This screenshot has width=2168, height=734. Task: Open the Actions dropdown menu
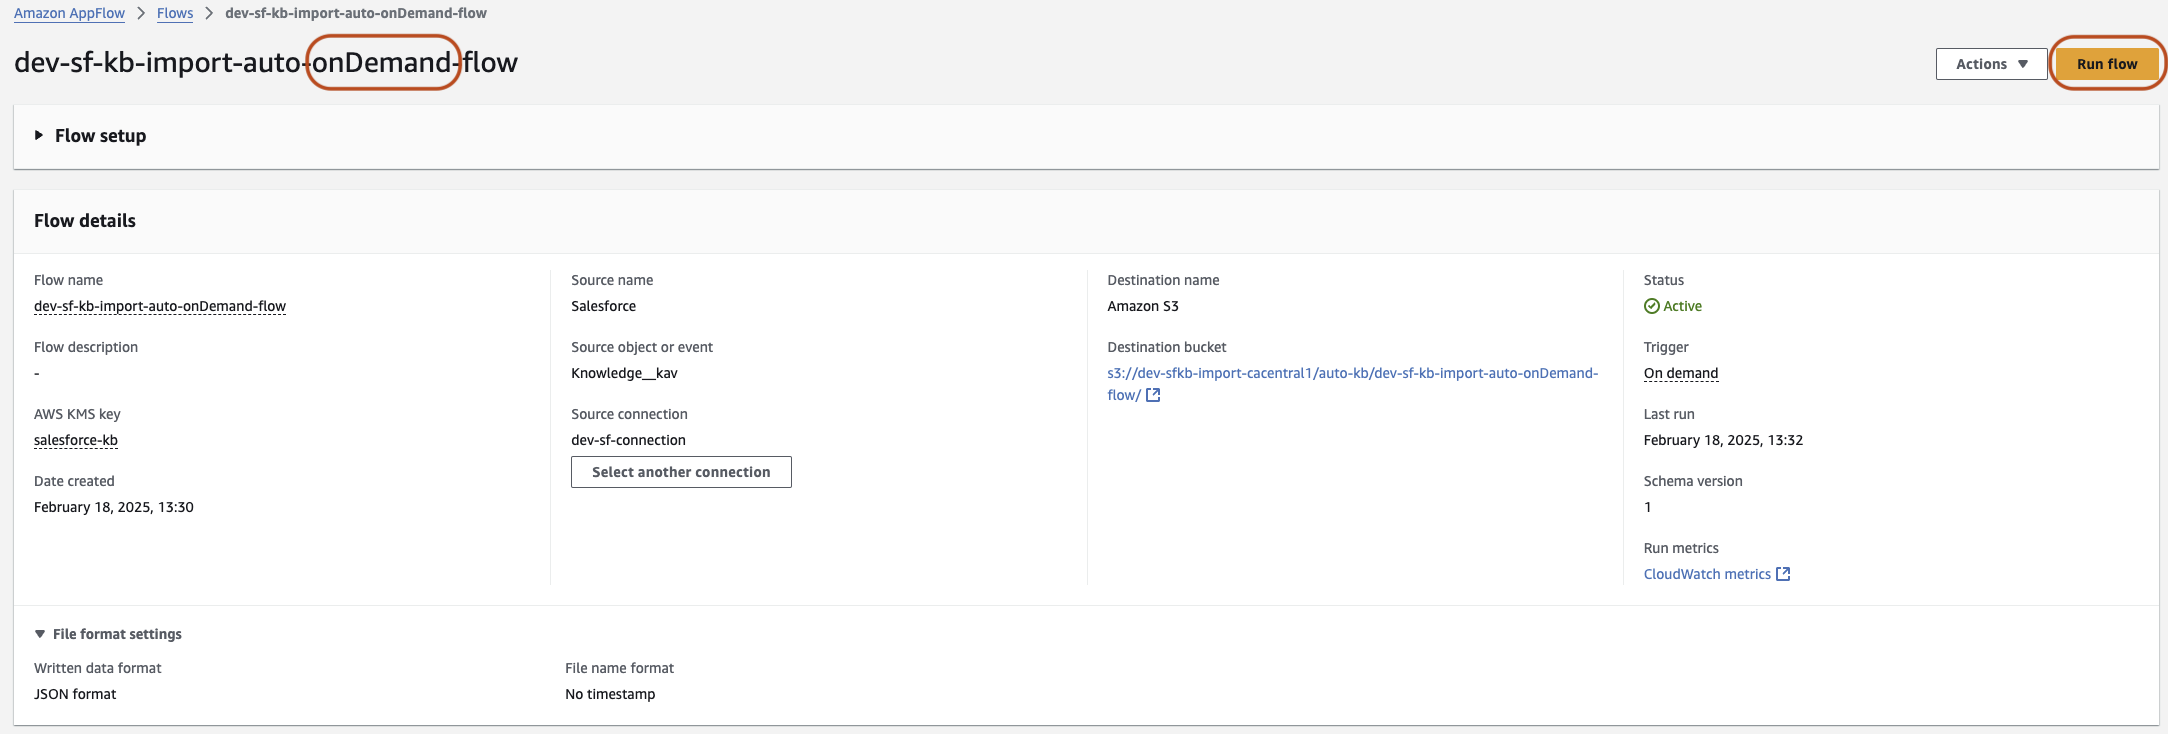pyautogui.click(x=1991, y=64)
